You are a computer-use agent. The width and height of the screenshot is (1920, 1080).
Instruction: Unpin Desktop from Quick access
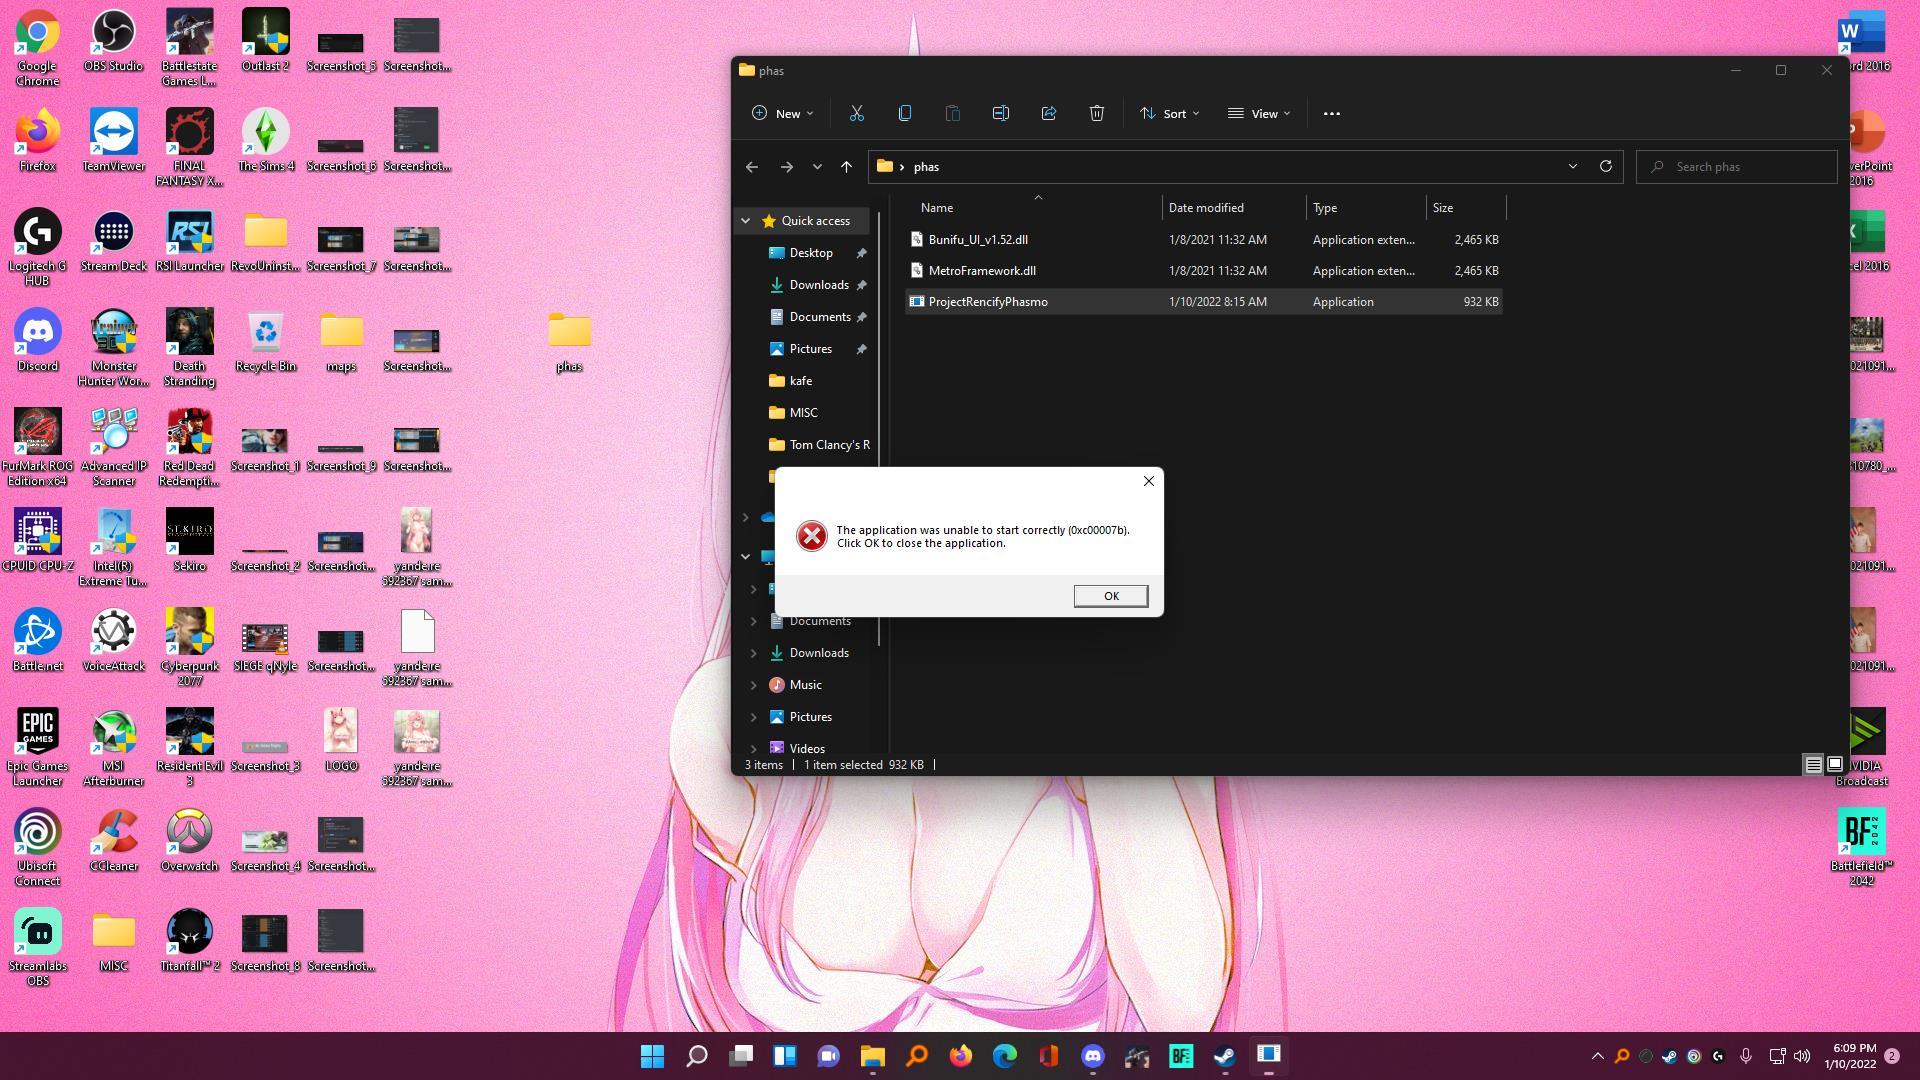click(x=861, y=253)
